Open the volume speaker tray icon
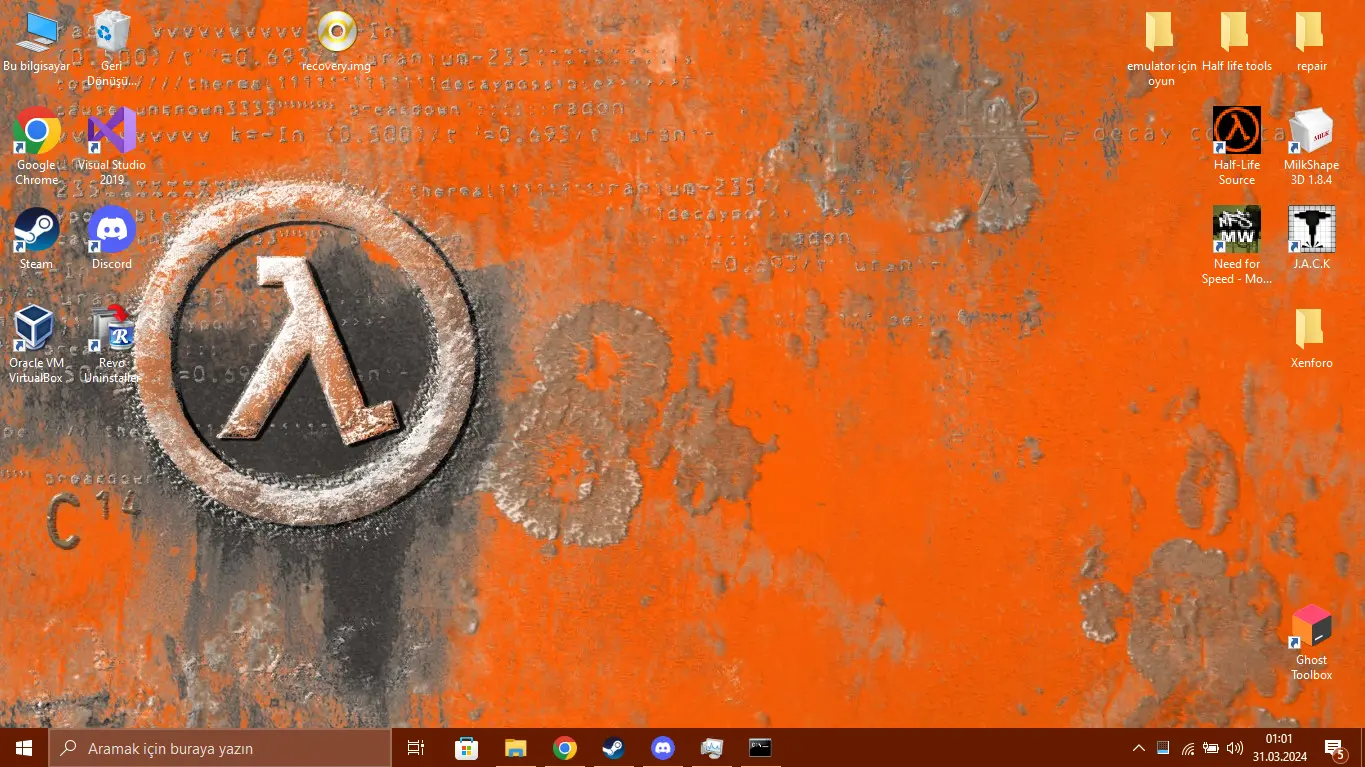1365x767 pixels. click(1234, 748)
